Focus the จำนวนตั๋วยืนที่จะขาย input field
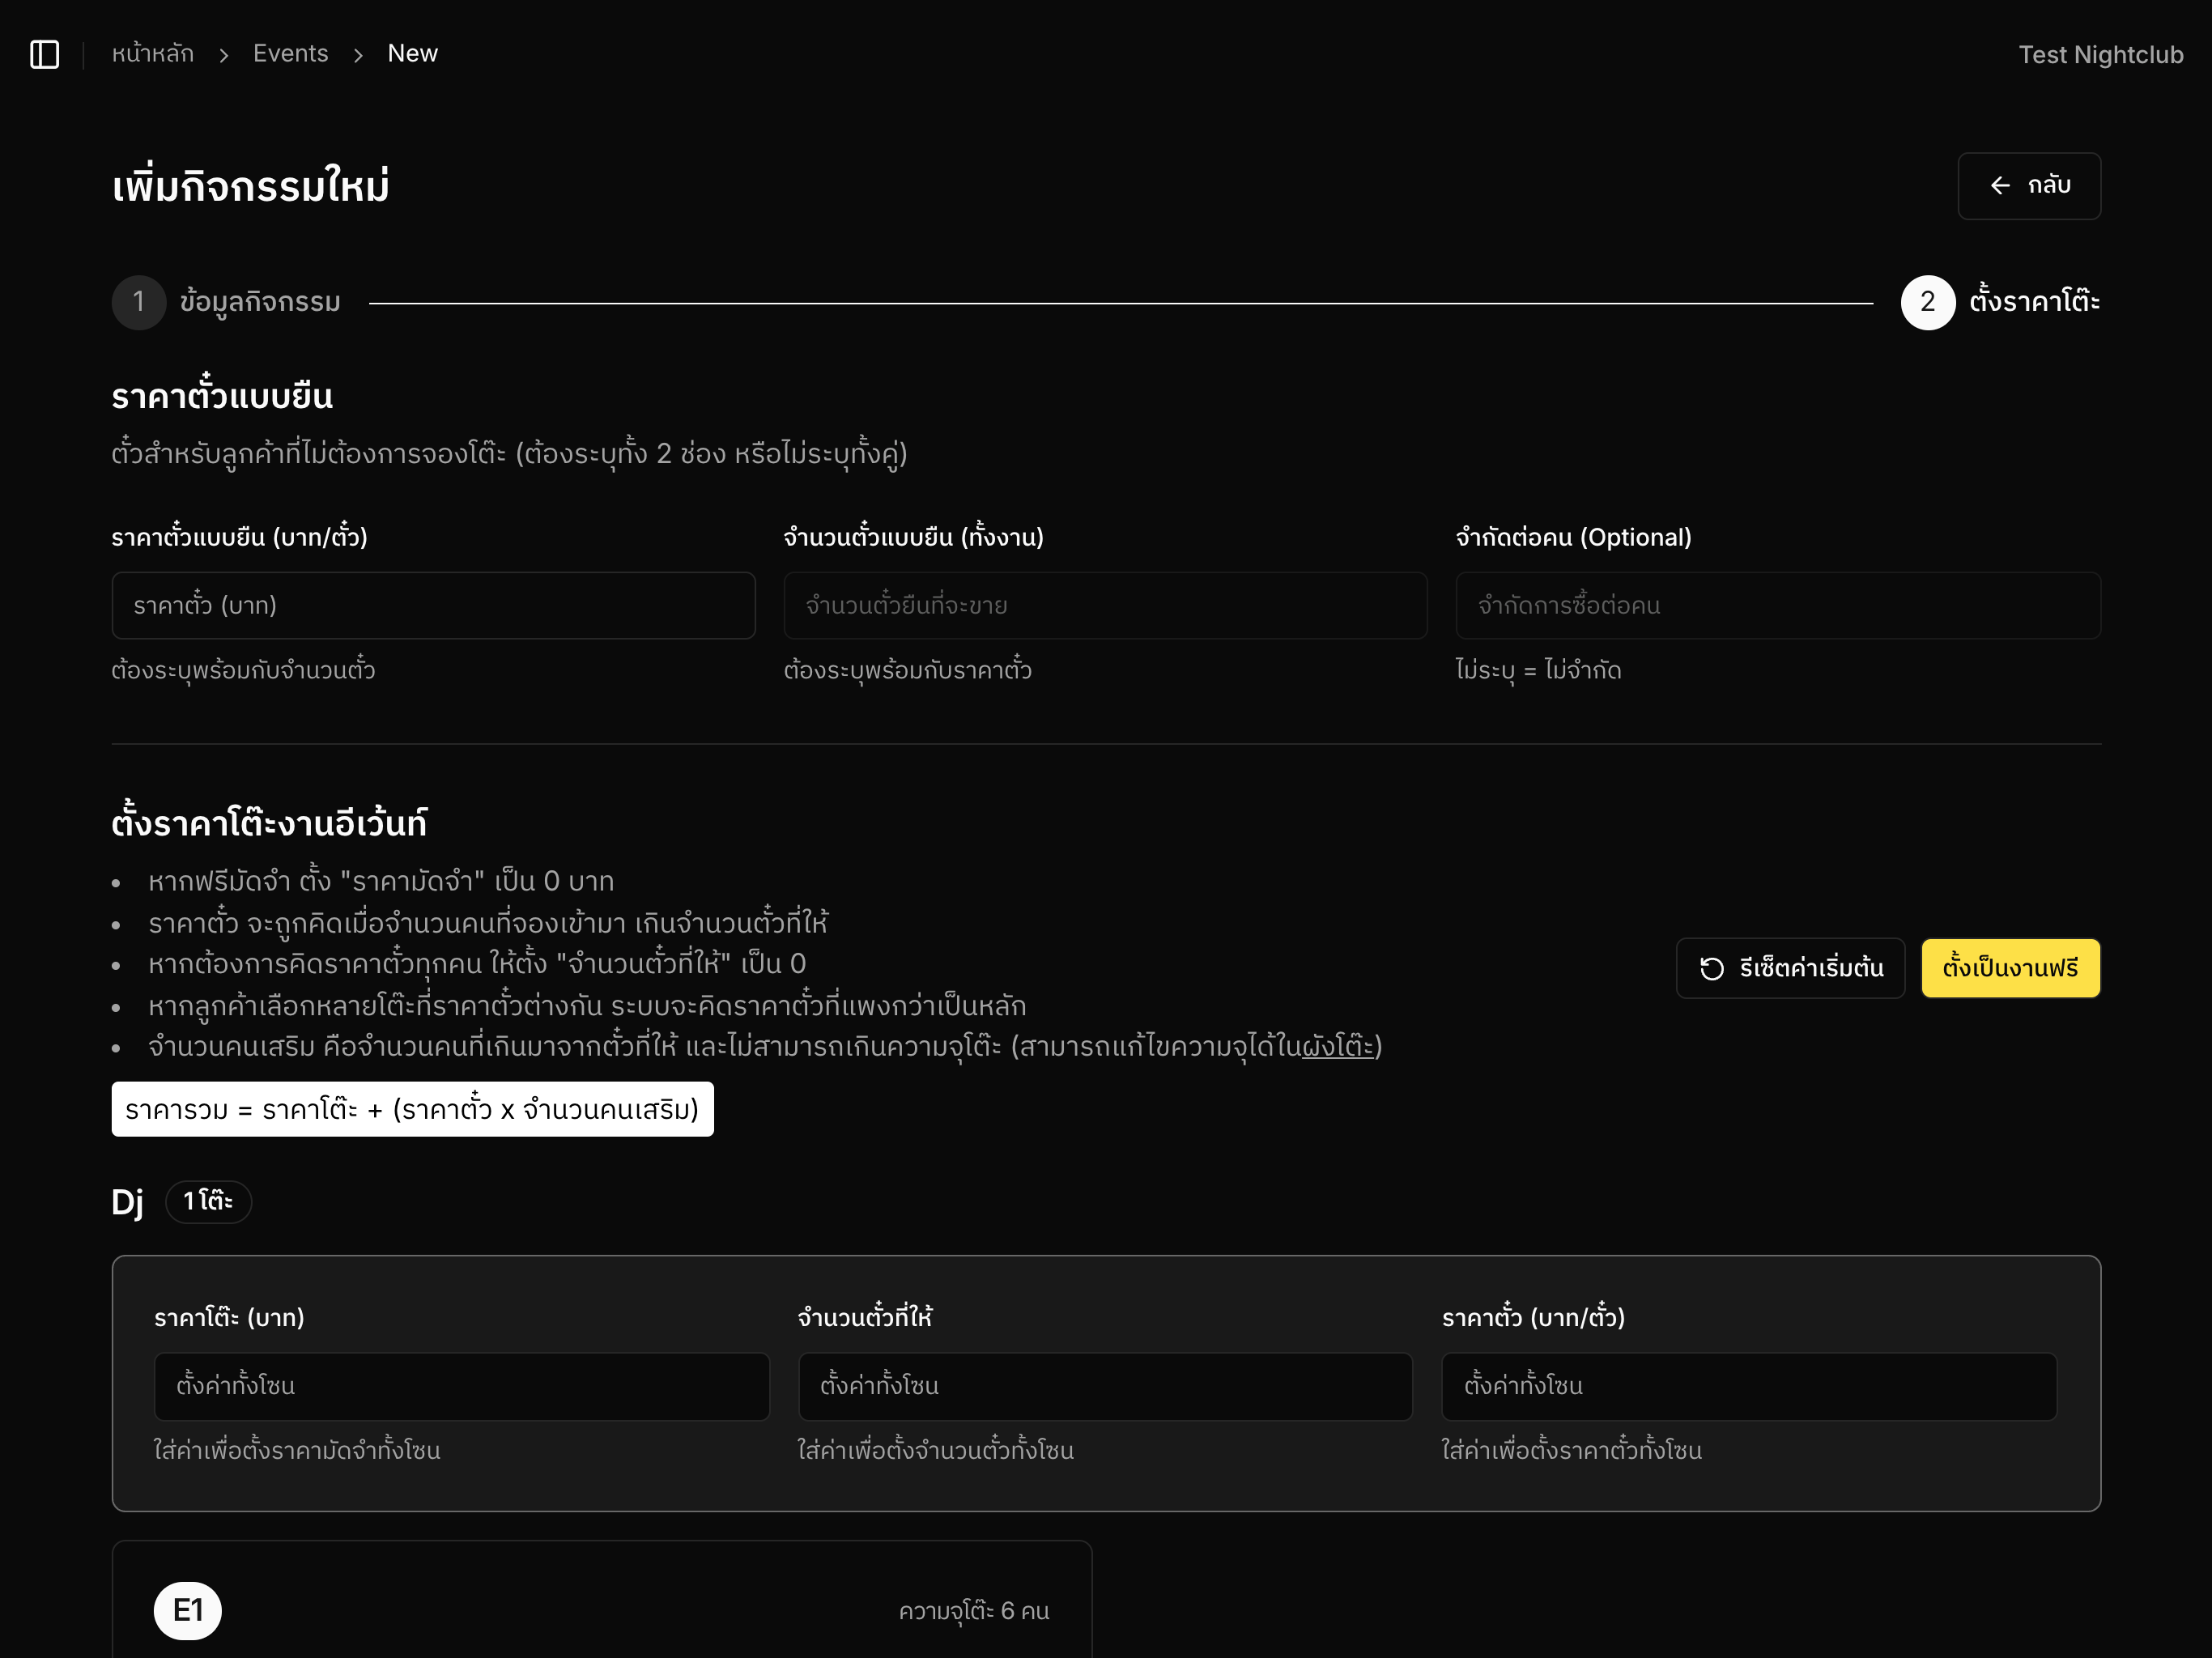The width and height of the screenshot is (2212, 1658). tap(1105, 605)
